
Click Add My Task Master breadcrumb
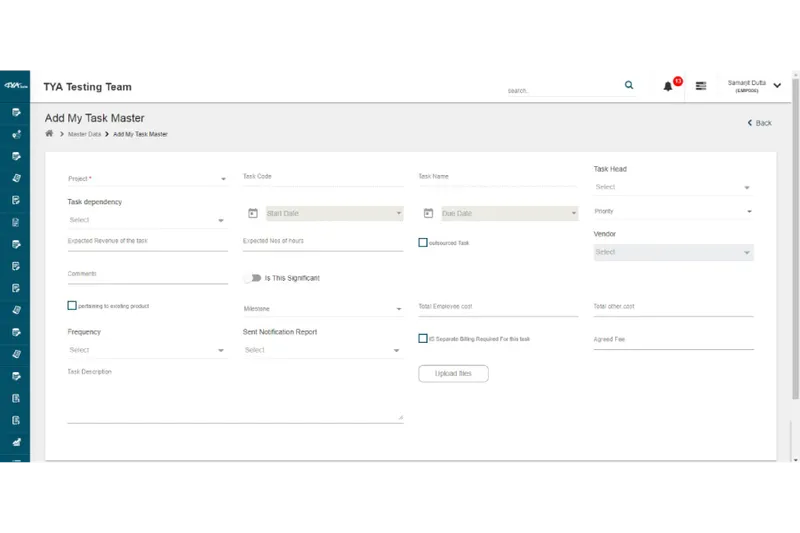point(140,134)
